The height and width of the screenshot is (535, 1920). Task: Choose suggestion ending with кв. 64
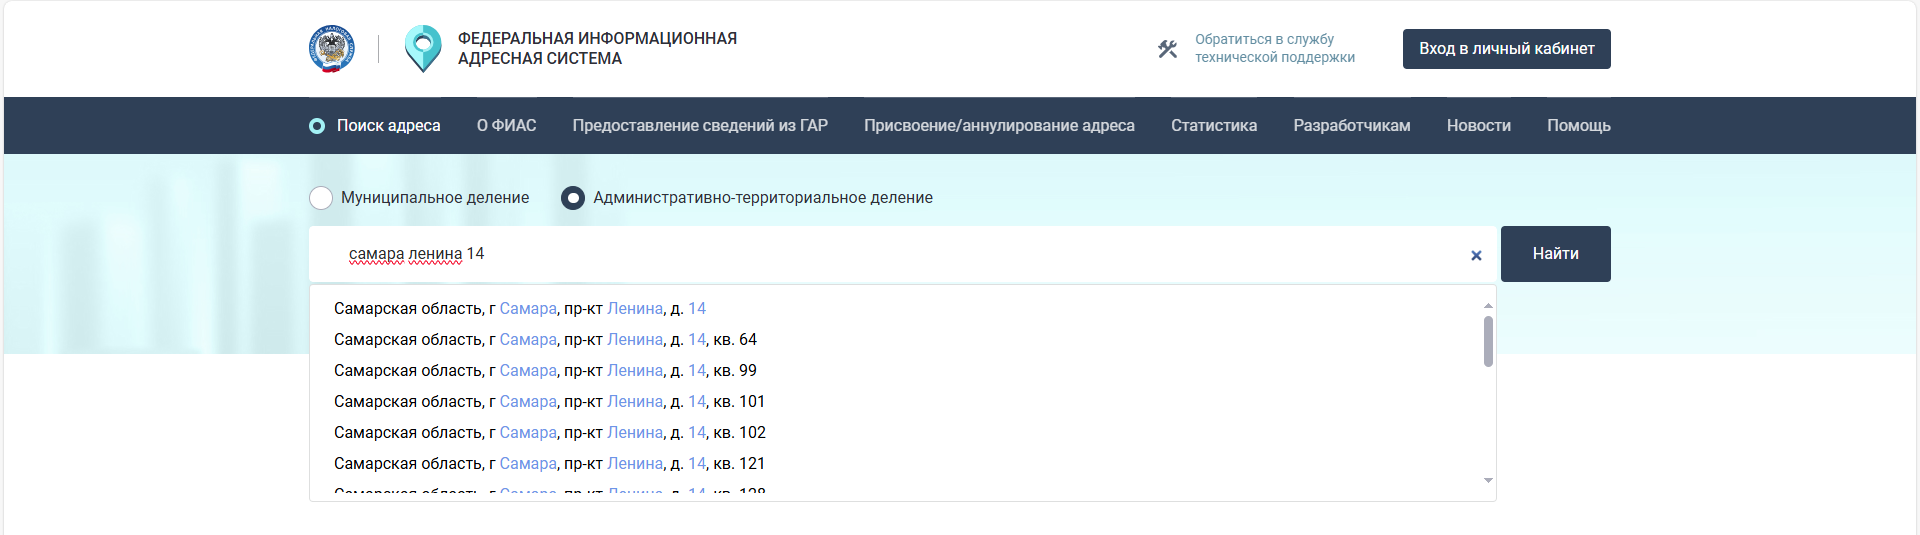click(x=545, y=340)
